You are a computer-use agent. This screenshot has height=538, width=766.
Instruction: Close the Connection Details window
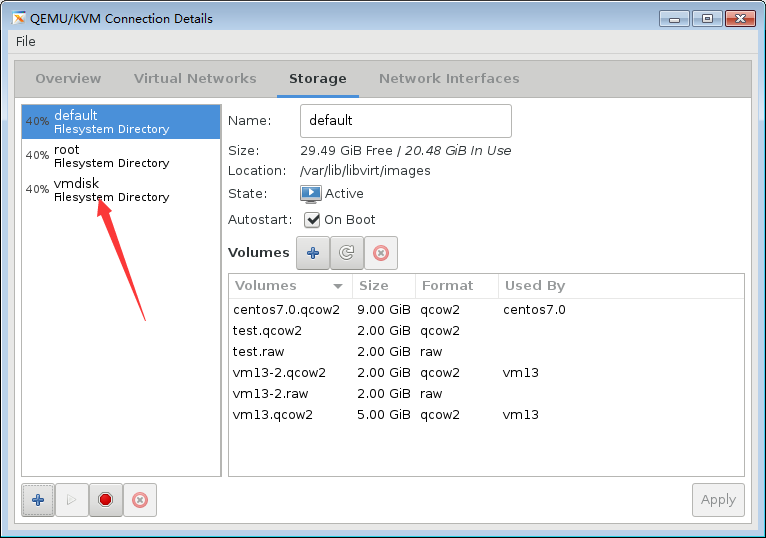click(740, 19)
